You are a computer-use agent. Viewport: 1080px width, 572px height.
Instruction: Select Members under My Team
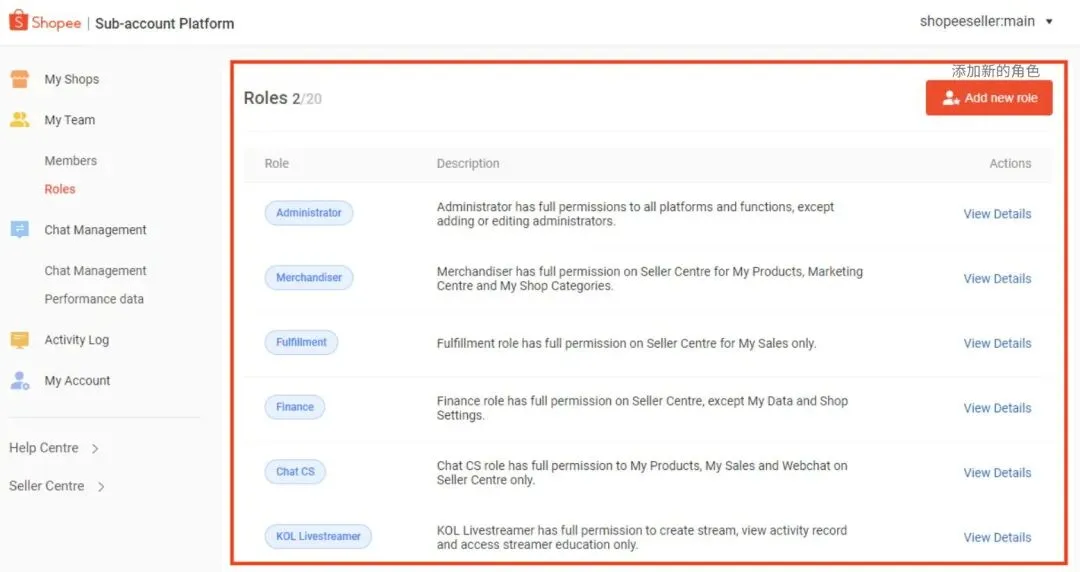[71, 161]
